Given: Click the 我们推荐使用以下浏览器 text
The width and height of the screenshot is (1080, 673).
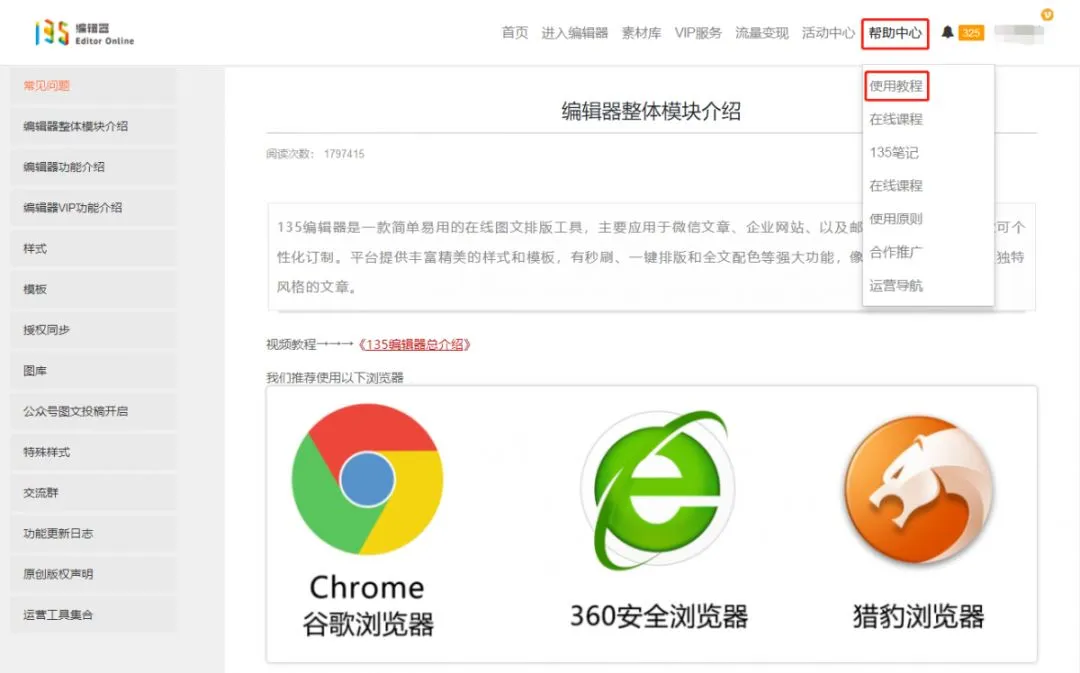Looking at the screenshot, I should click(335, 377).
